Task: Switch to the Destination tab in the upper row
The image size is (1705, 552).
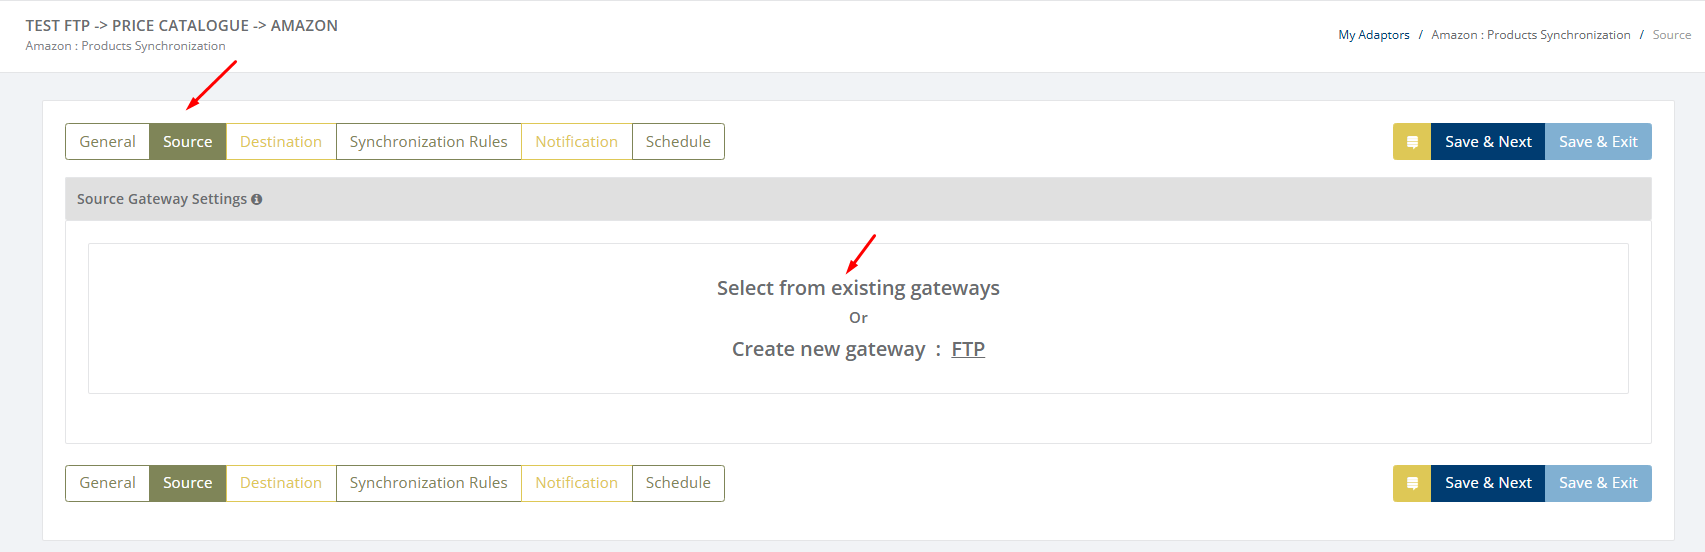Action: coord(281,142)
